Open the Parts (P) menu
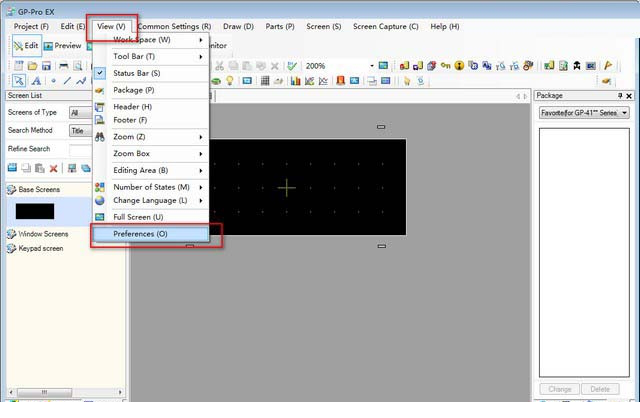This screenshot has width=640, height=418. [x=280, y=26]
